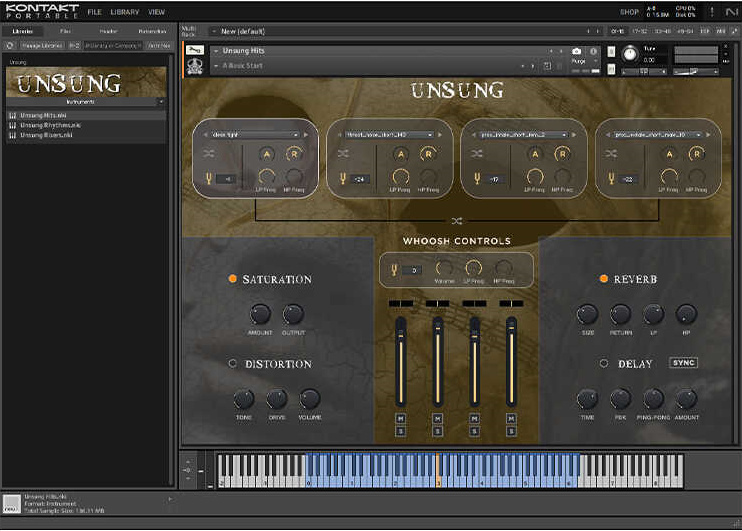Screen dimensions: 742x531
Task: Open the fourth slot sample dropdown
Action: click(657, 135)
